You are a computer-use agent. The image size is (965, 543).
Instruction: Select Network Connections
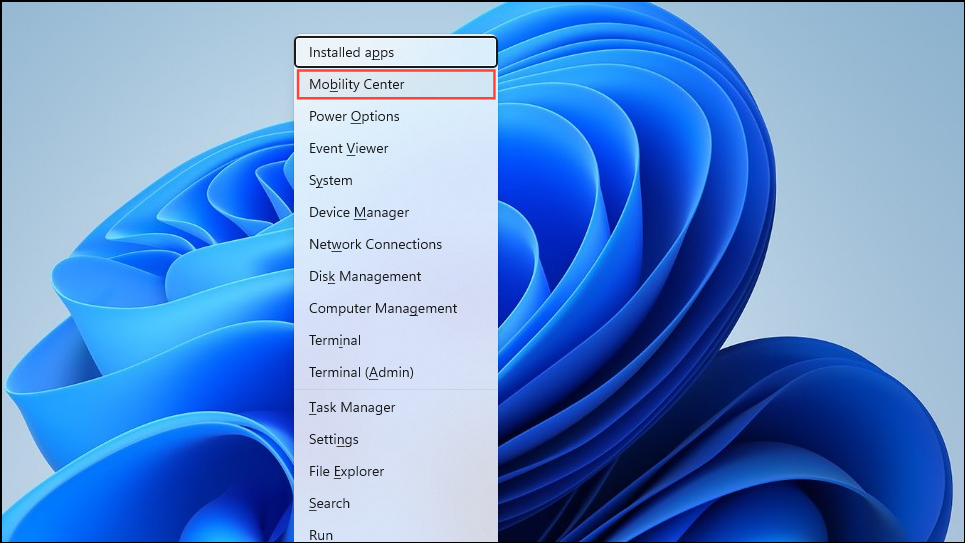coord(396,244)
